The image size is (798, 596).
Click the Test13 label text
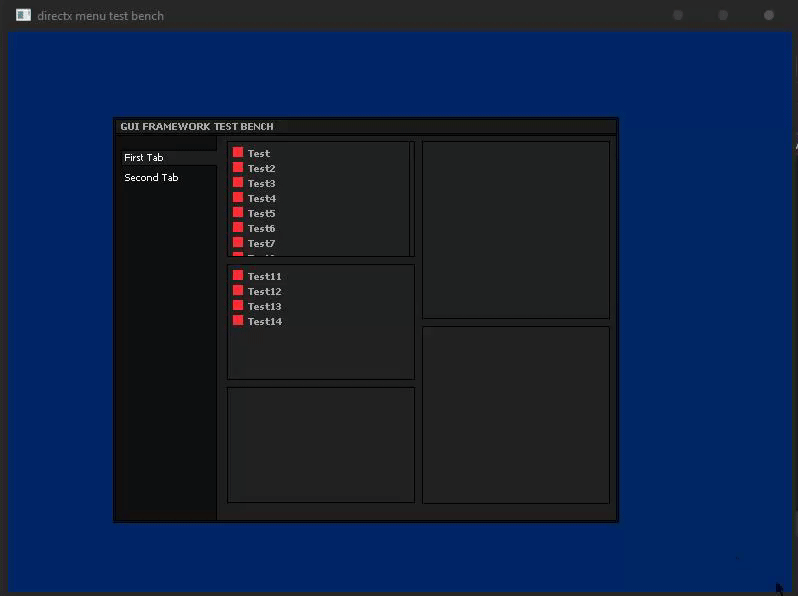point(265,306)
